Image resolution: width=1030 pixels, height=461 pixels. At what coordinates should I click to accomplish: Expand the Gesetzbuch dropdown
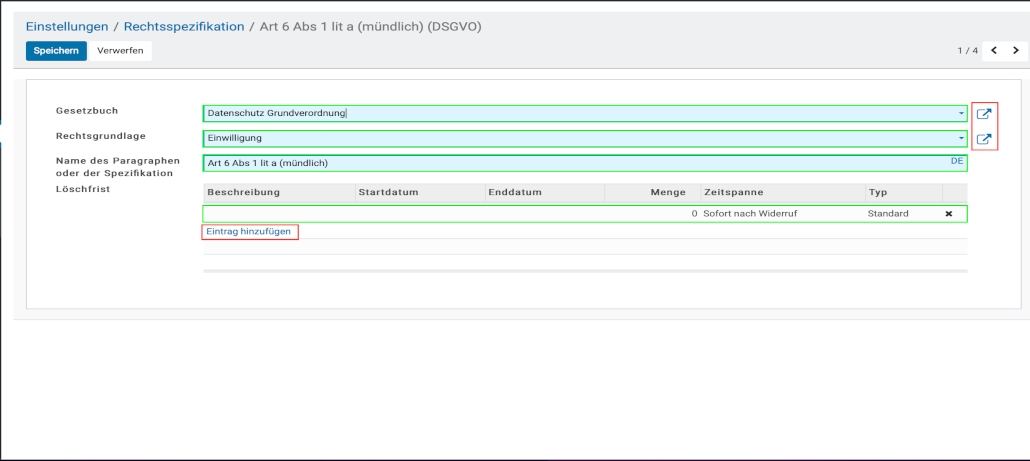[x=961, y=114]
